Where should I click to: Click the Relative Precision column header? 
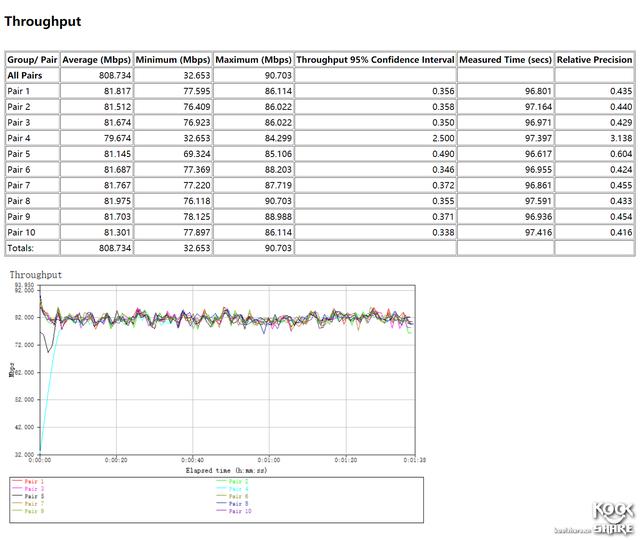point(594,60)
